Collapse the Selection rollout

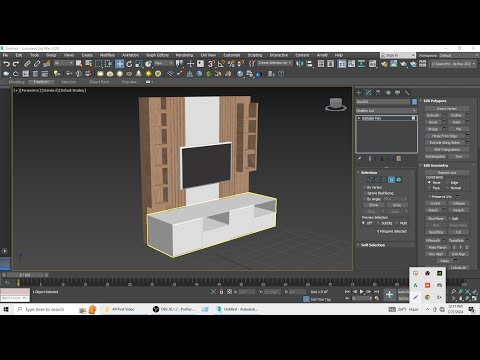369,172
